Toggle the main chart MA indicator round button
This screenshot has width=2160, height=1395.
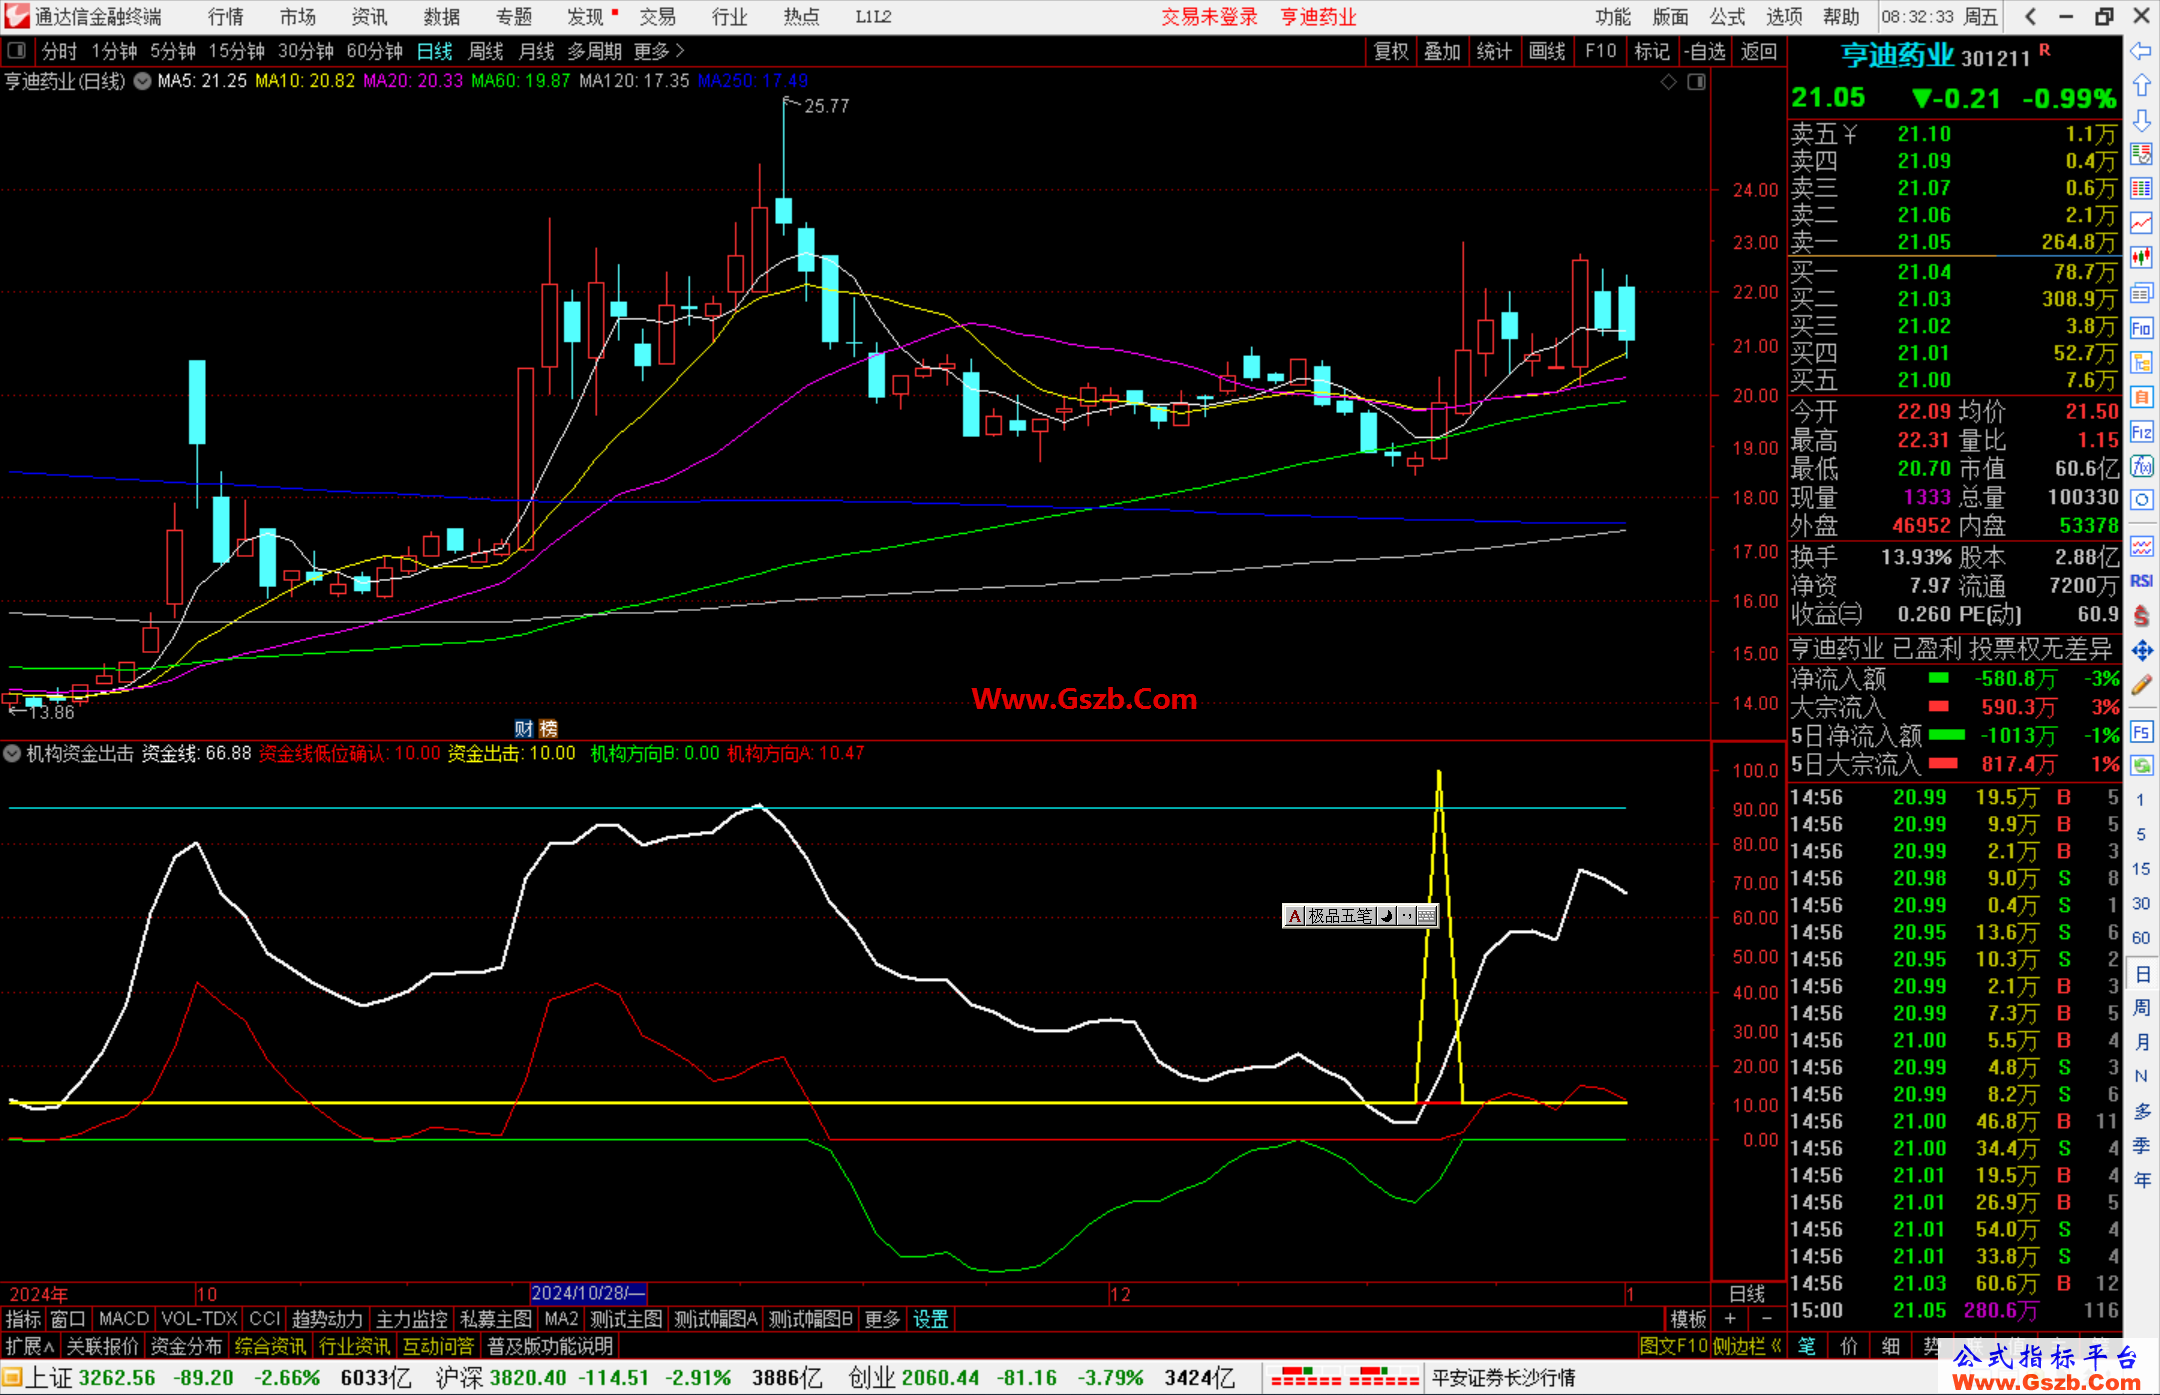pos(143,81)
